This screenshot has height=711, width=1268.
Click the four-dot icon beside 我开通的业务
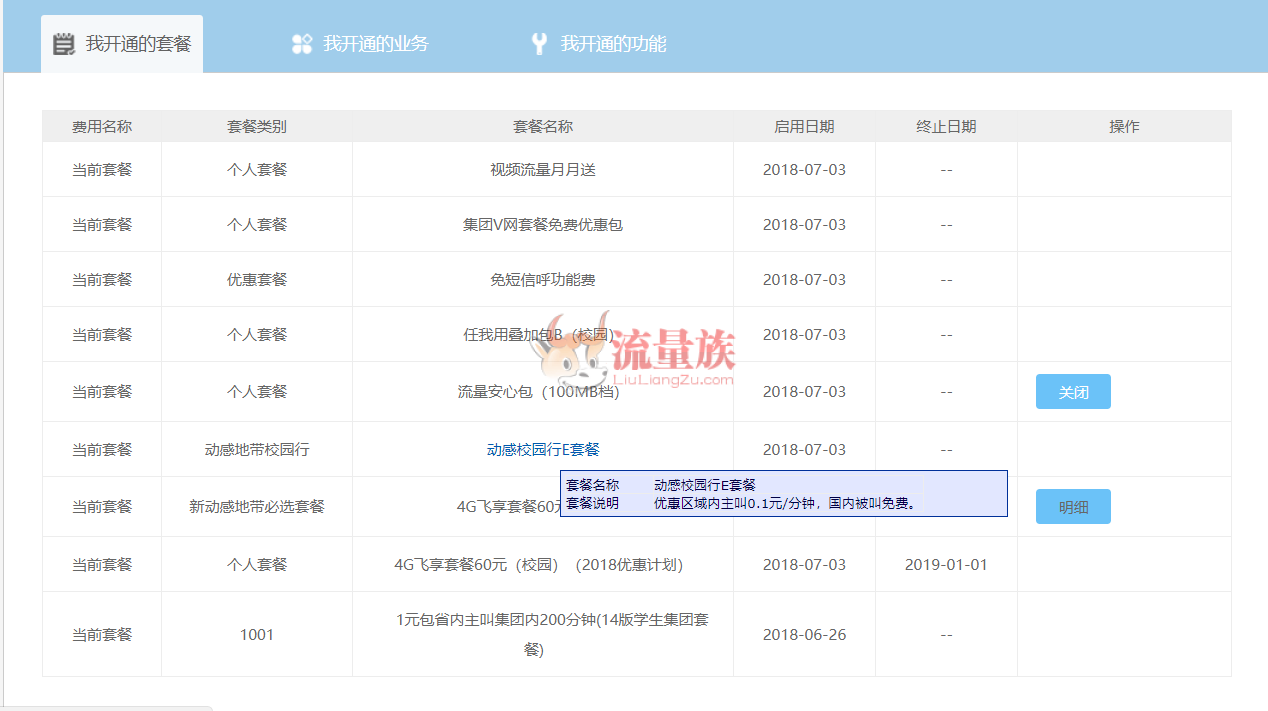pyautogui.click(x=302, y=44)
